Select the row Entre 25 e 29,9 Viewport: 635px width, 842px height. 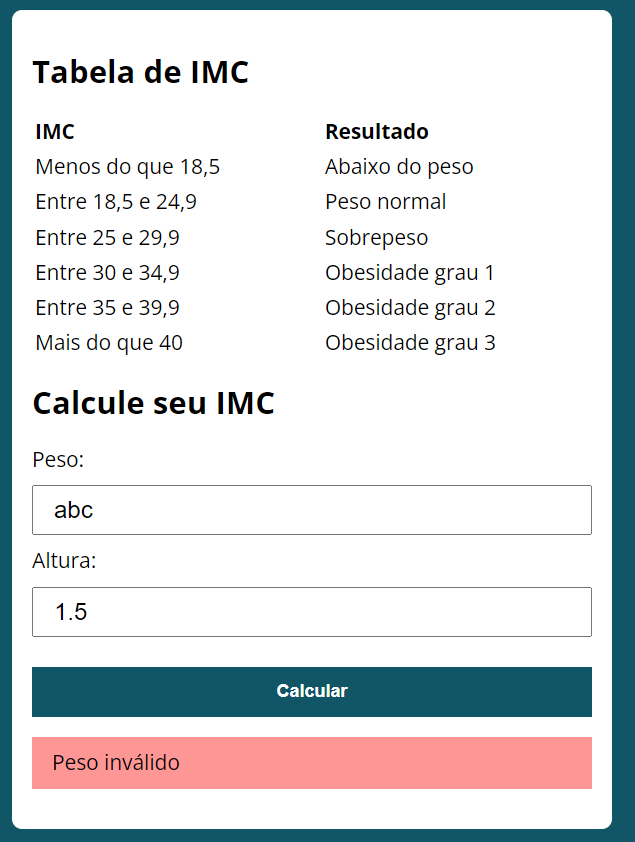pyautogui.click(x=106, y=237)
